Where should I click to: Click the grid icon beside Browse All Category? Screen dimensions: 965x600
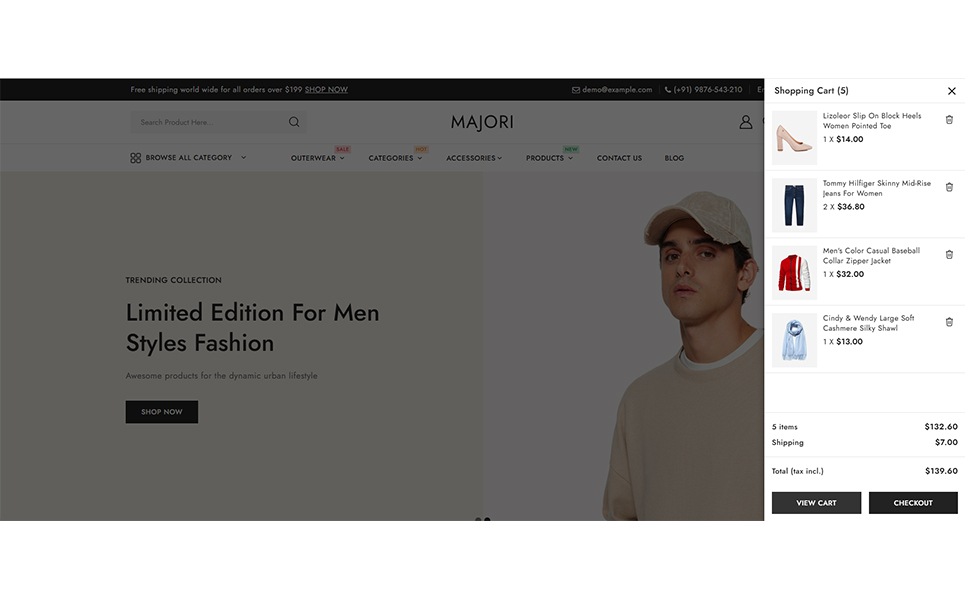pos(135,158)
